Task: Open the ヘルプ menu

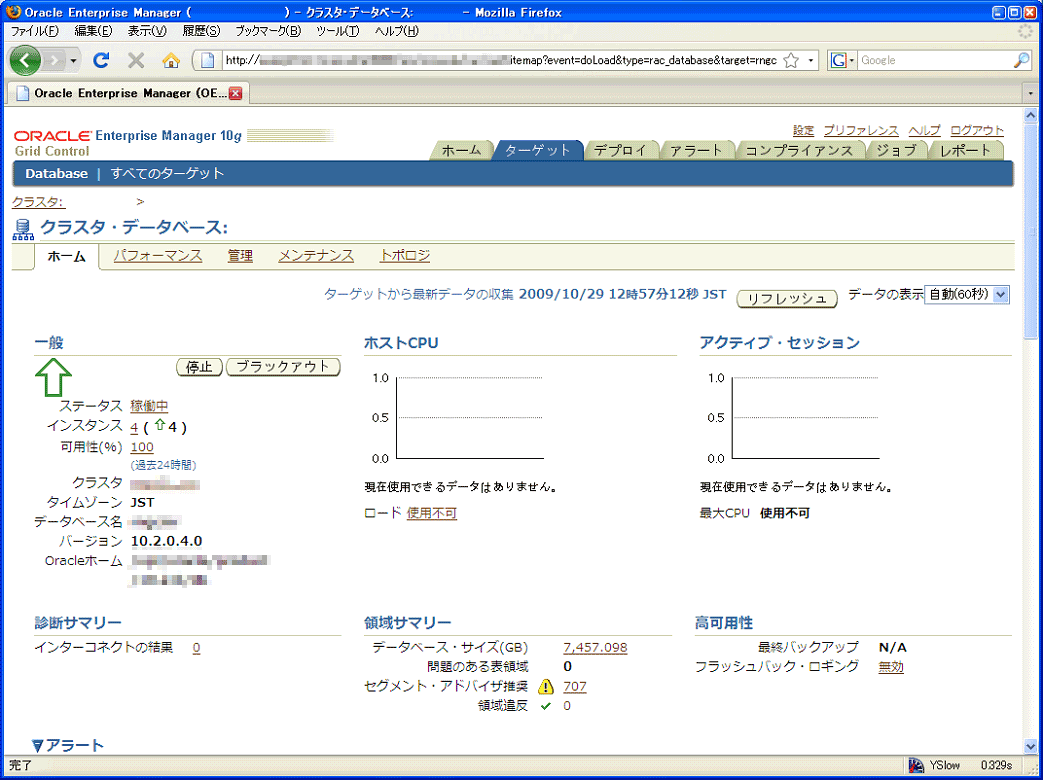Action: tap(397, 31)
